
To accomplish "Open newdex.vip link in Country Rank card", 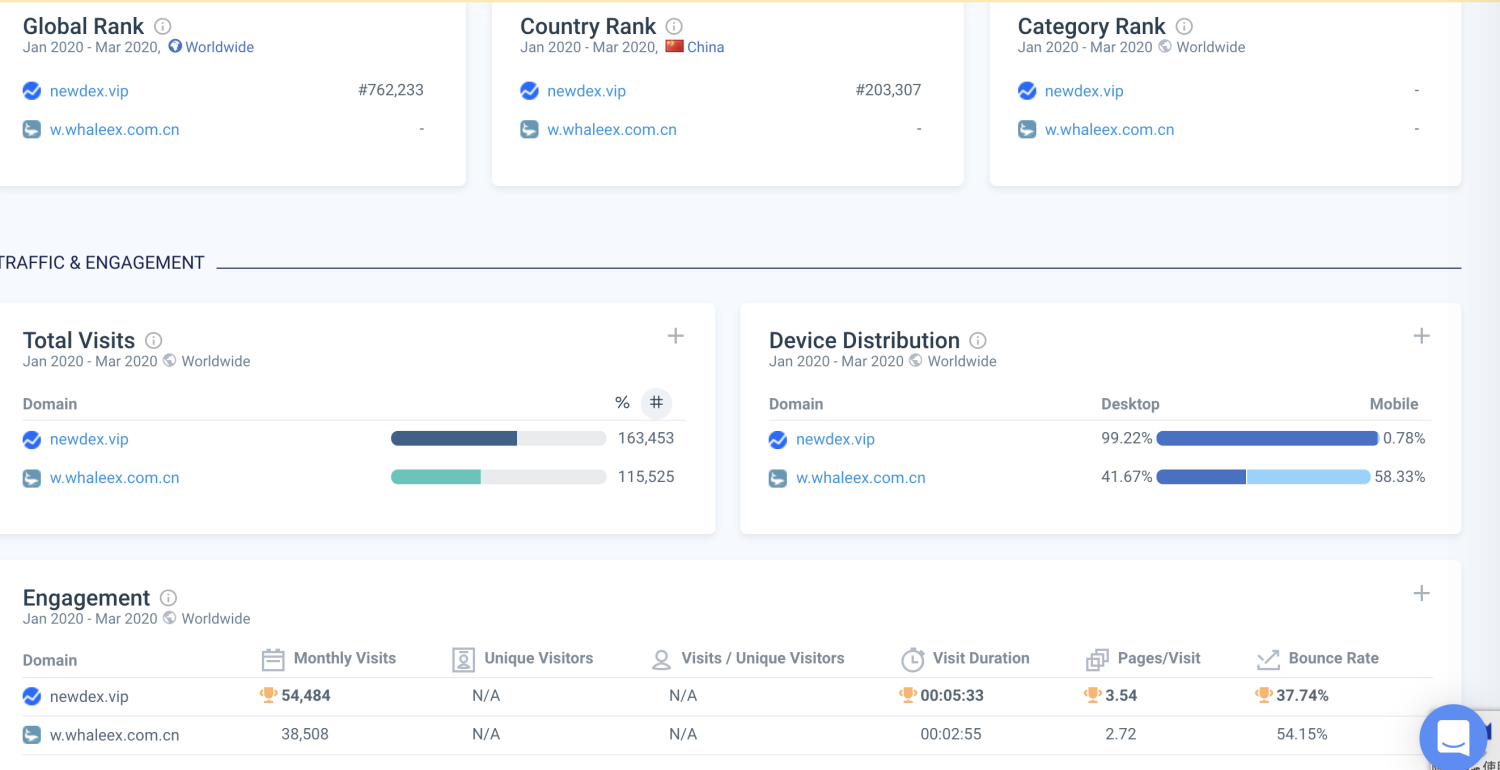I will 586,91.
